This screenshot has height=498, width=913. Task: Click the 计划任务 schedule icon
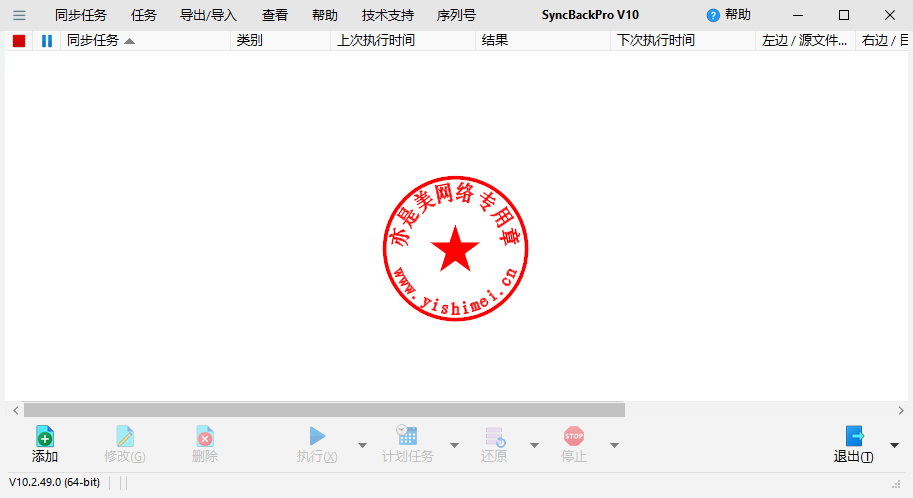[407, 435]
